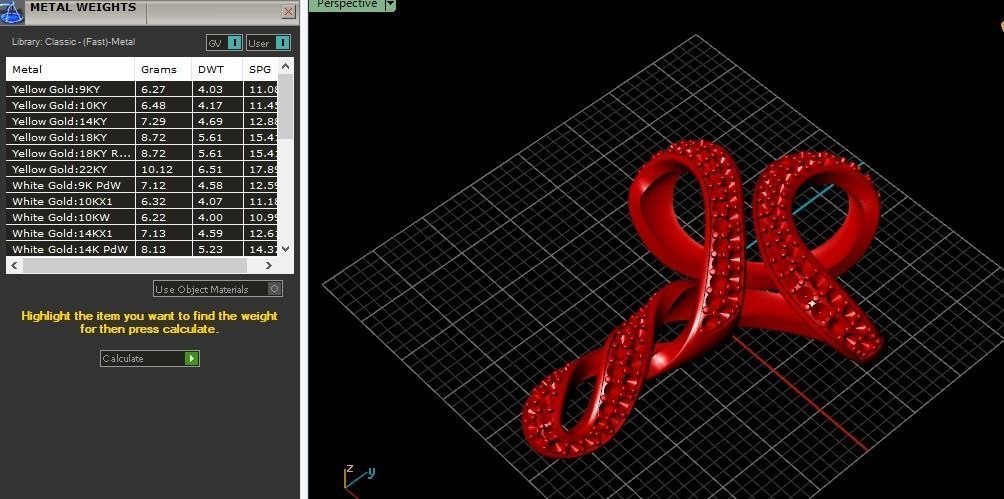
Task: Click the 8.13 grams value
Action: 153,250
